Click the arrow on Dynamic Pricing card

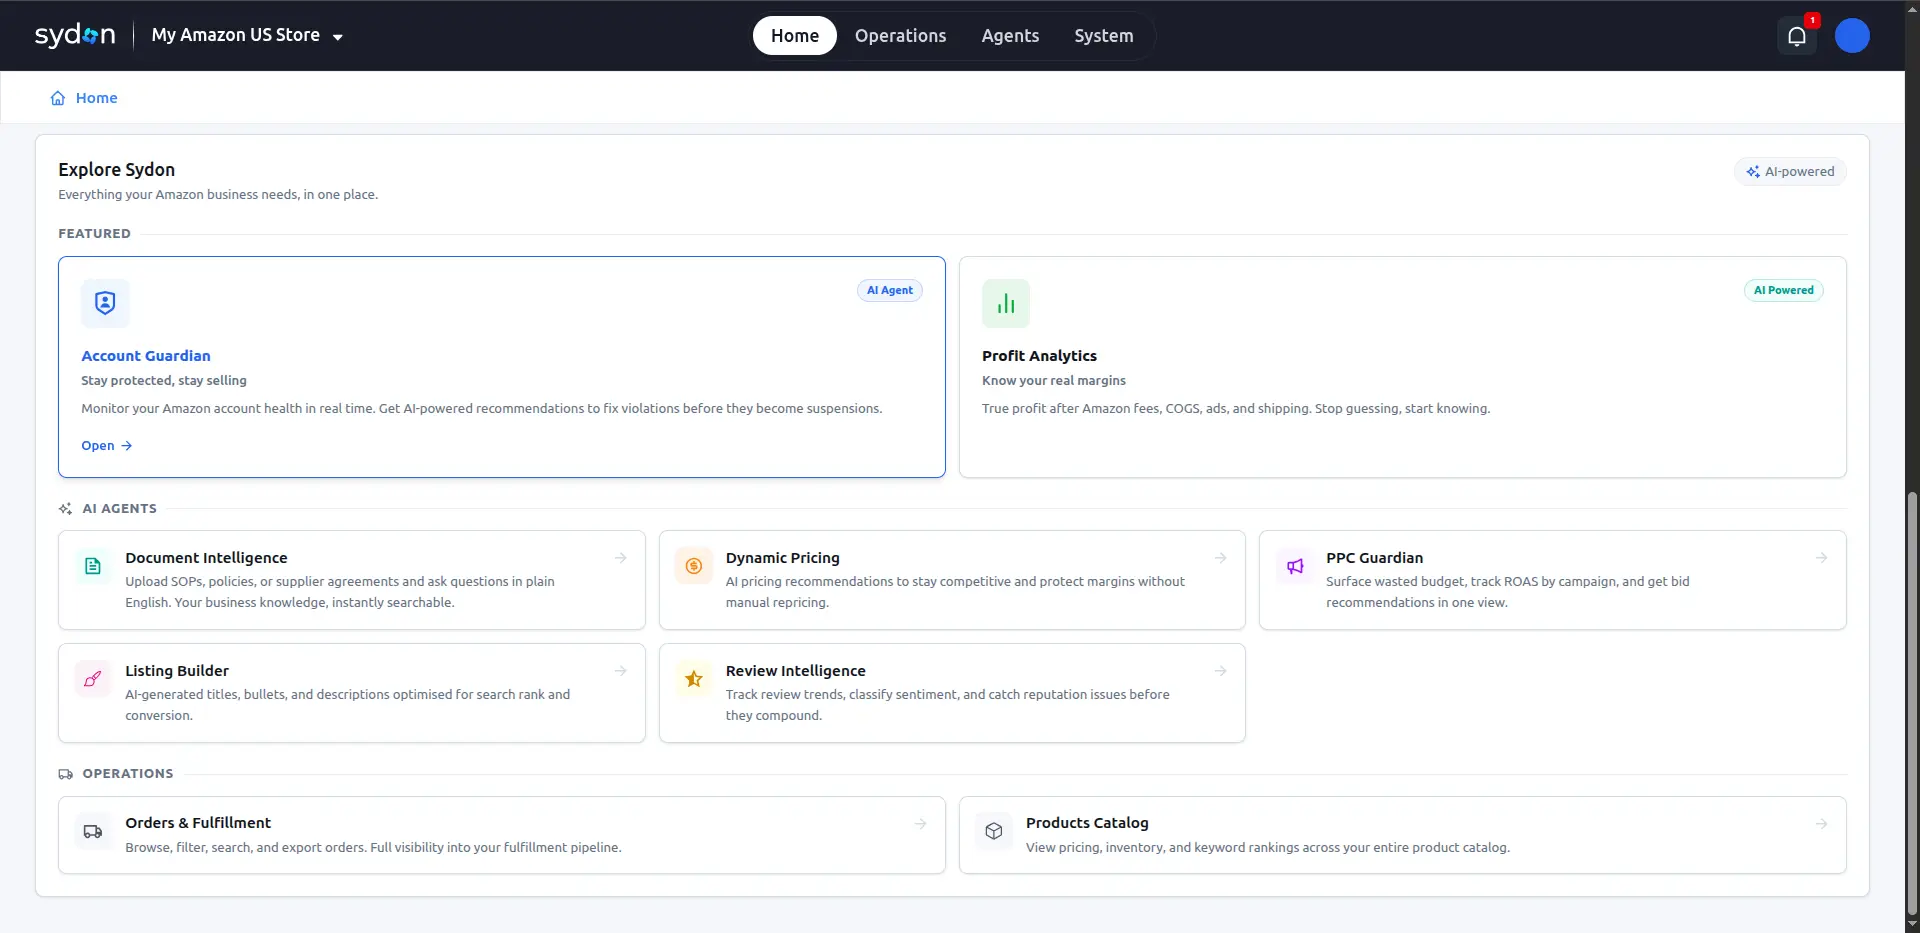click(1221, 558)
